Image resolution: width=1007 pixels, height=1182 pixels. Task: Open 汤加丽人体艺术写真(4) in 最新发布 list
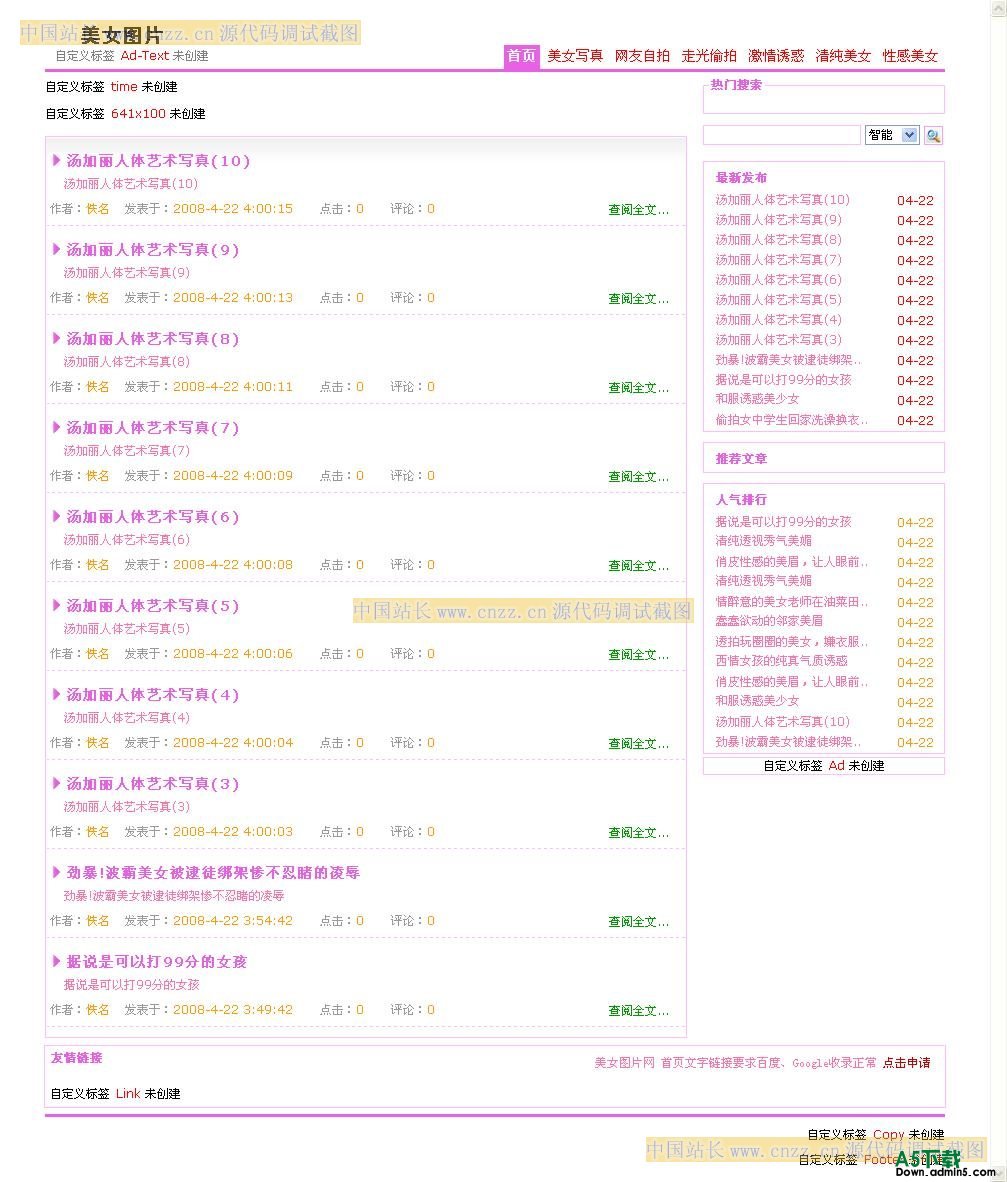779,319
